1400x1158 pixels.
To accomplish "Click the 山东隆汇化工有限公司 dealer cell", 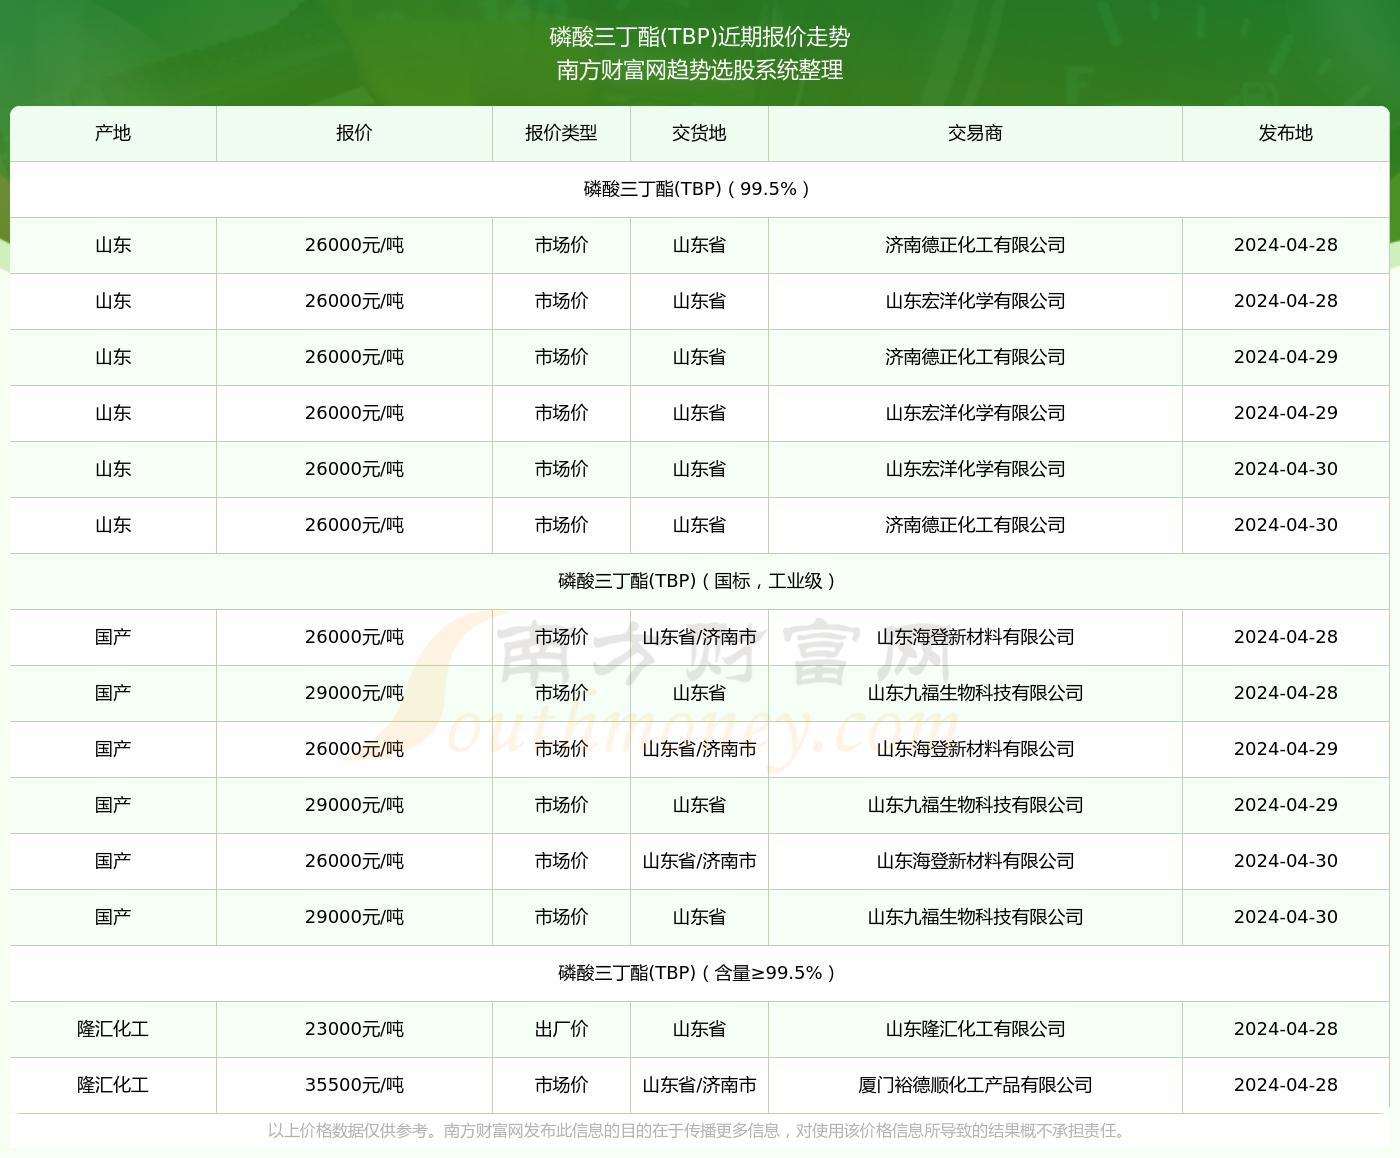I will tap(975, 1029).
